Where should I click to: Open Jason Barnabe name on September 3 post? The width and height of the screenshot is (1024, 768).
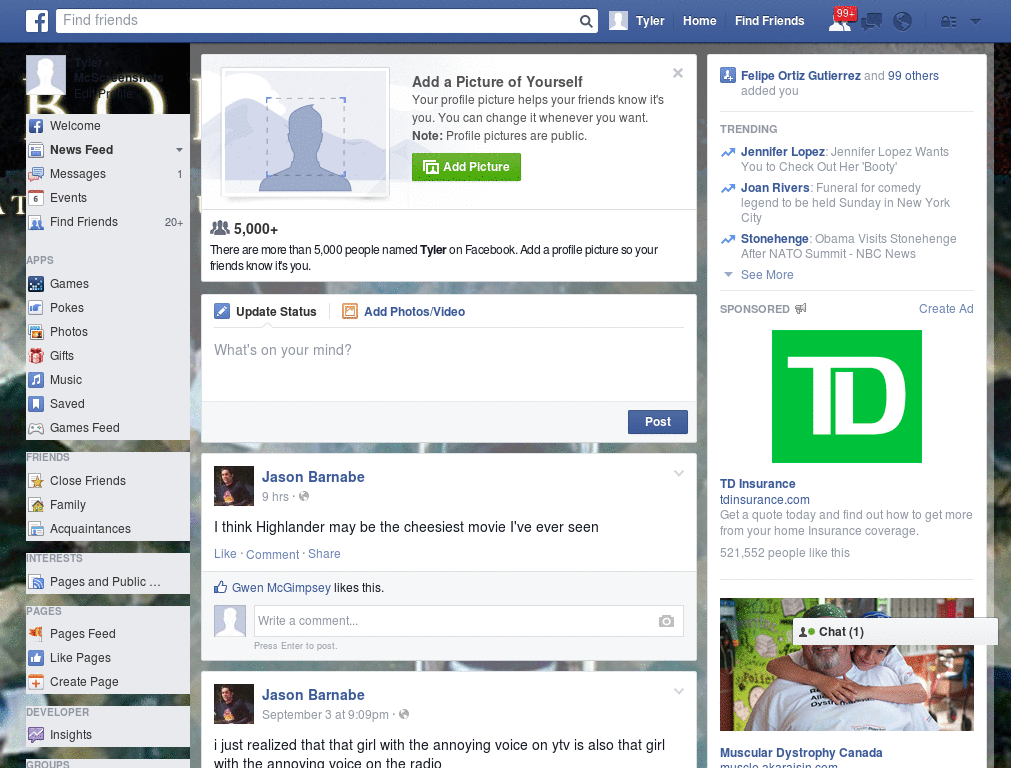coord(313,695)
